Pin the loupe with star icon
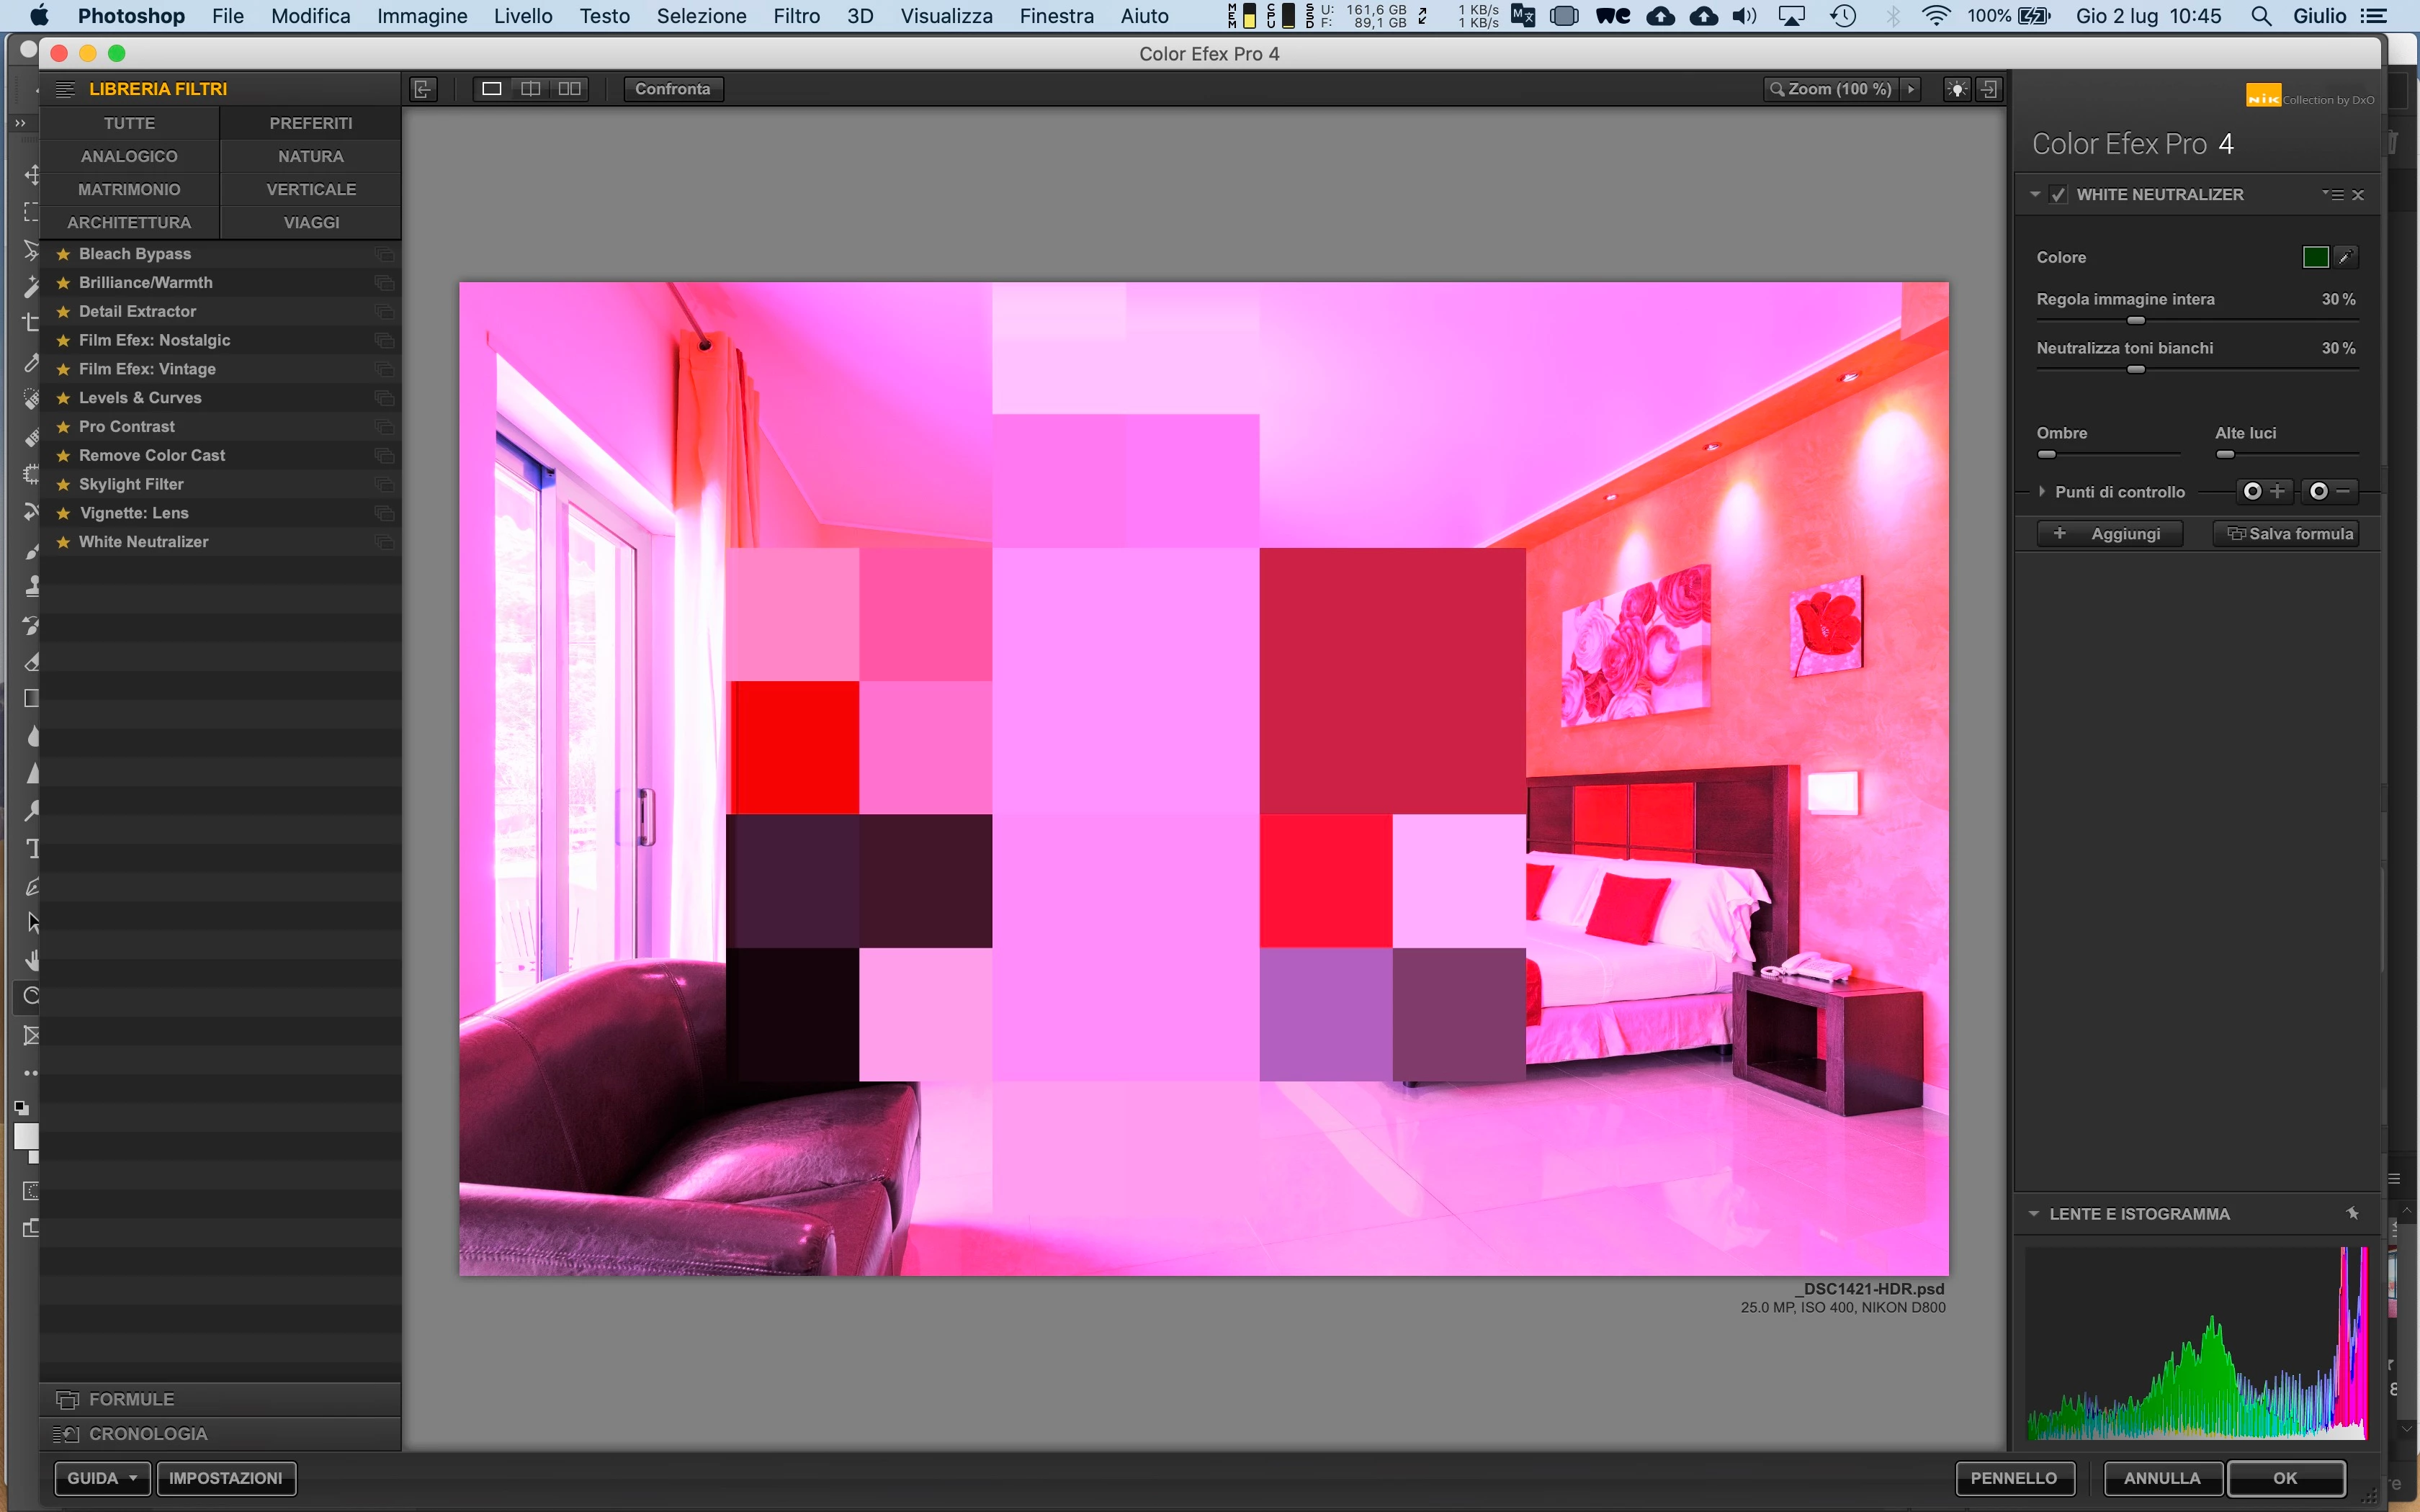2420x1512 pixels. pos(2352,1213)
